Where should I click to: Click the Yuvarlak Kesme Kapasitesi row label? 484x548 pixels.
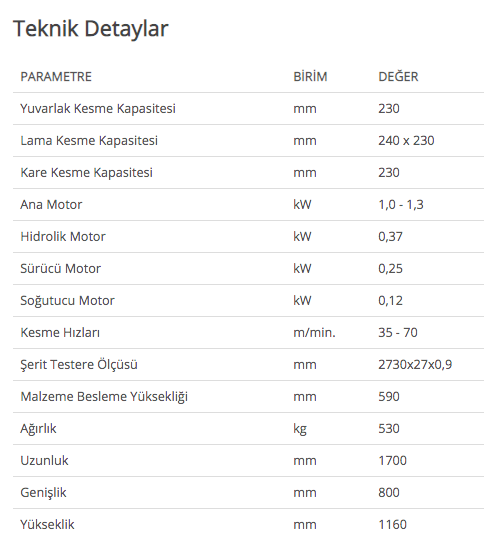(98, 109)
